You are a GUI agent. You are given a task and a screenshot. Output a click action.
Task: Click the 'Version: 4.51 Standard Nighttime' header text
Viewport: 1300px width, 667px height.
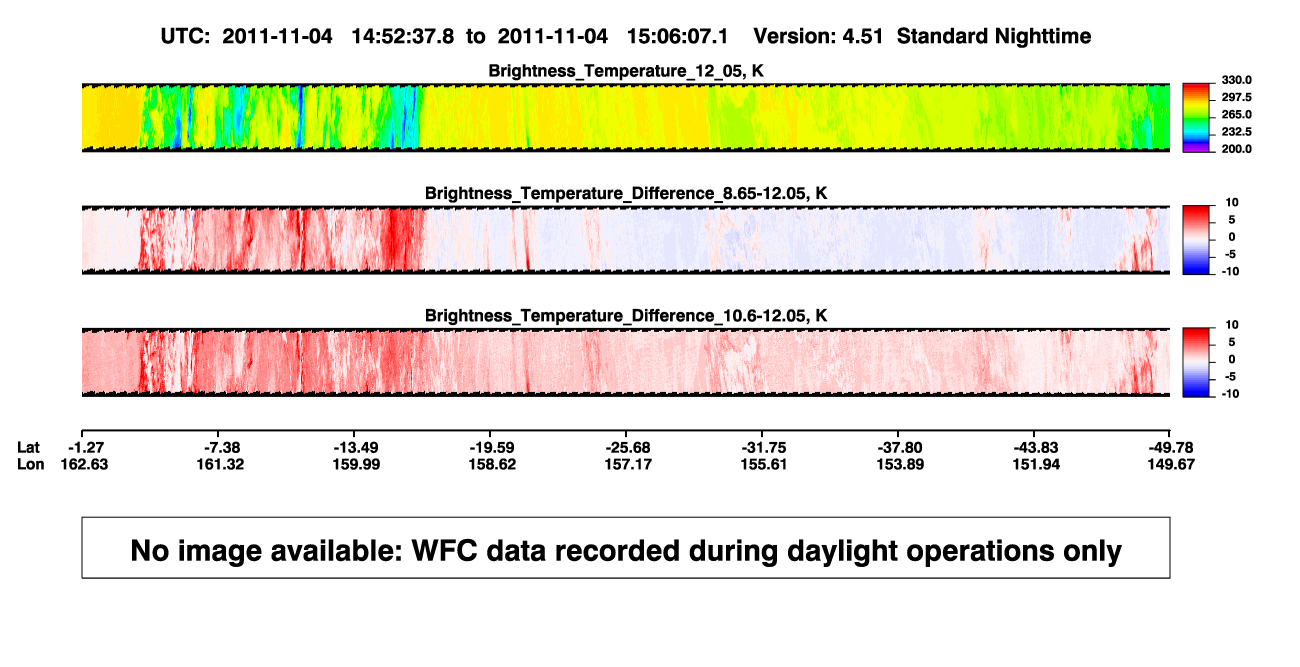click(922, 37)
